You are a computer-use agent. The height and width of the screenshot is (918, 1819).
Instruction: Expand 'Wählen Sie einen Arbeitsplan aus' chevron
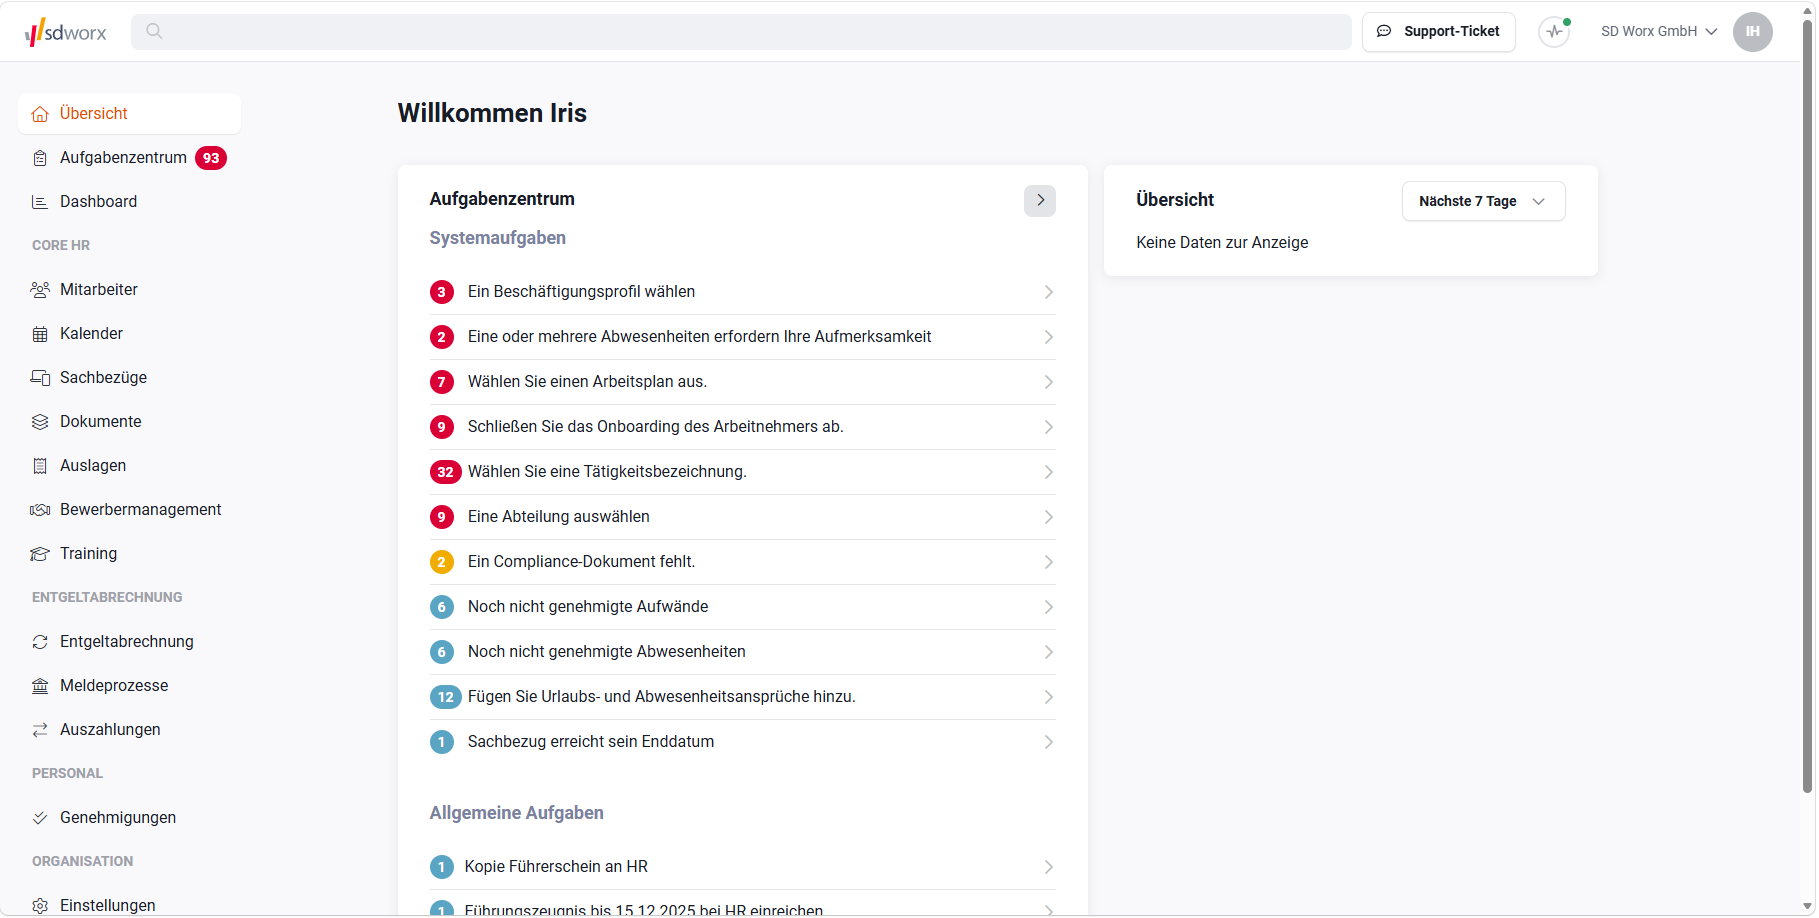point(1048,382)
